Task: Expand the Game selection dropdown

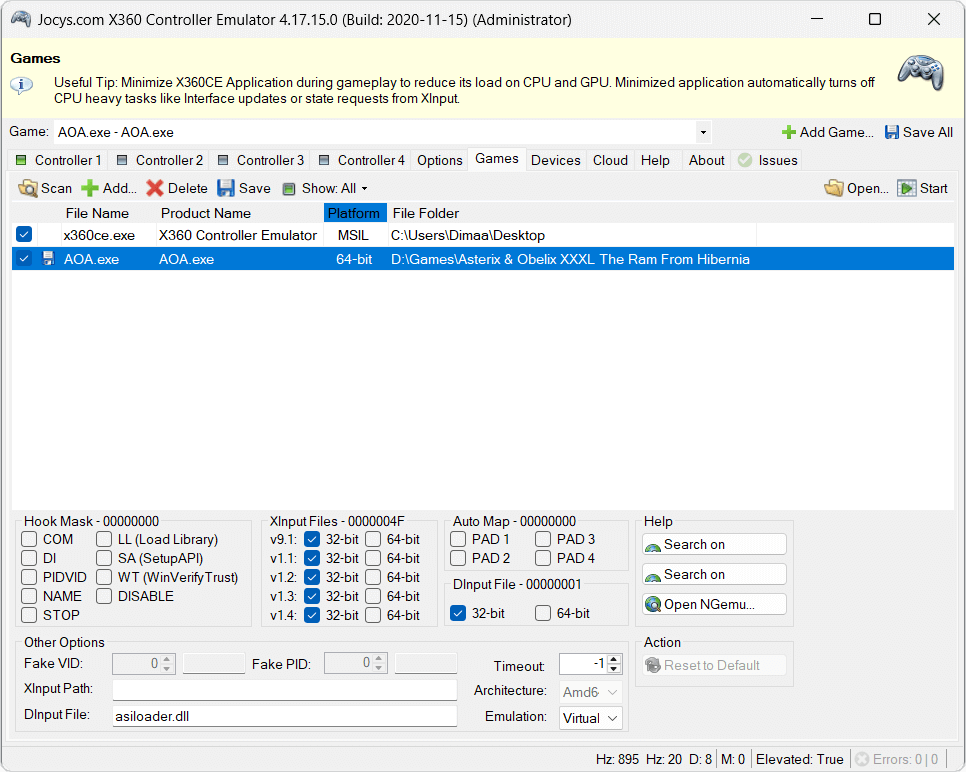Action: 703,132
